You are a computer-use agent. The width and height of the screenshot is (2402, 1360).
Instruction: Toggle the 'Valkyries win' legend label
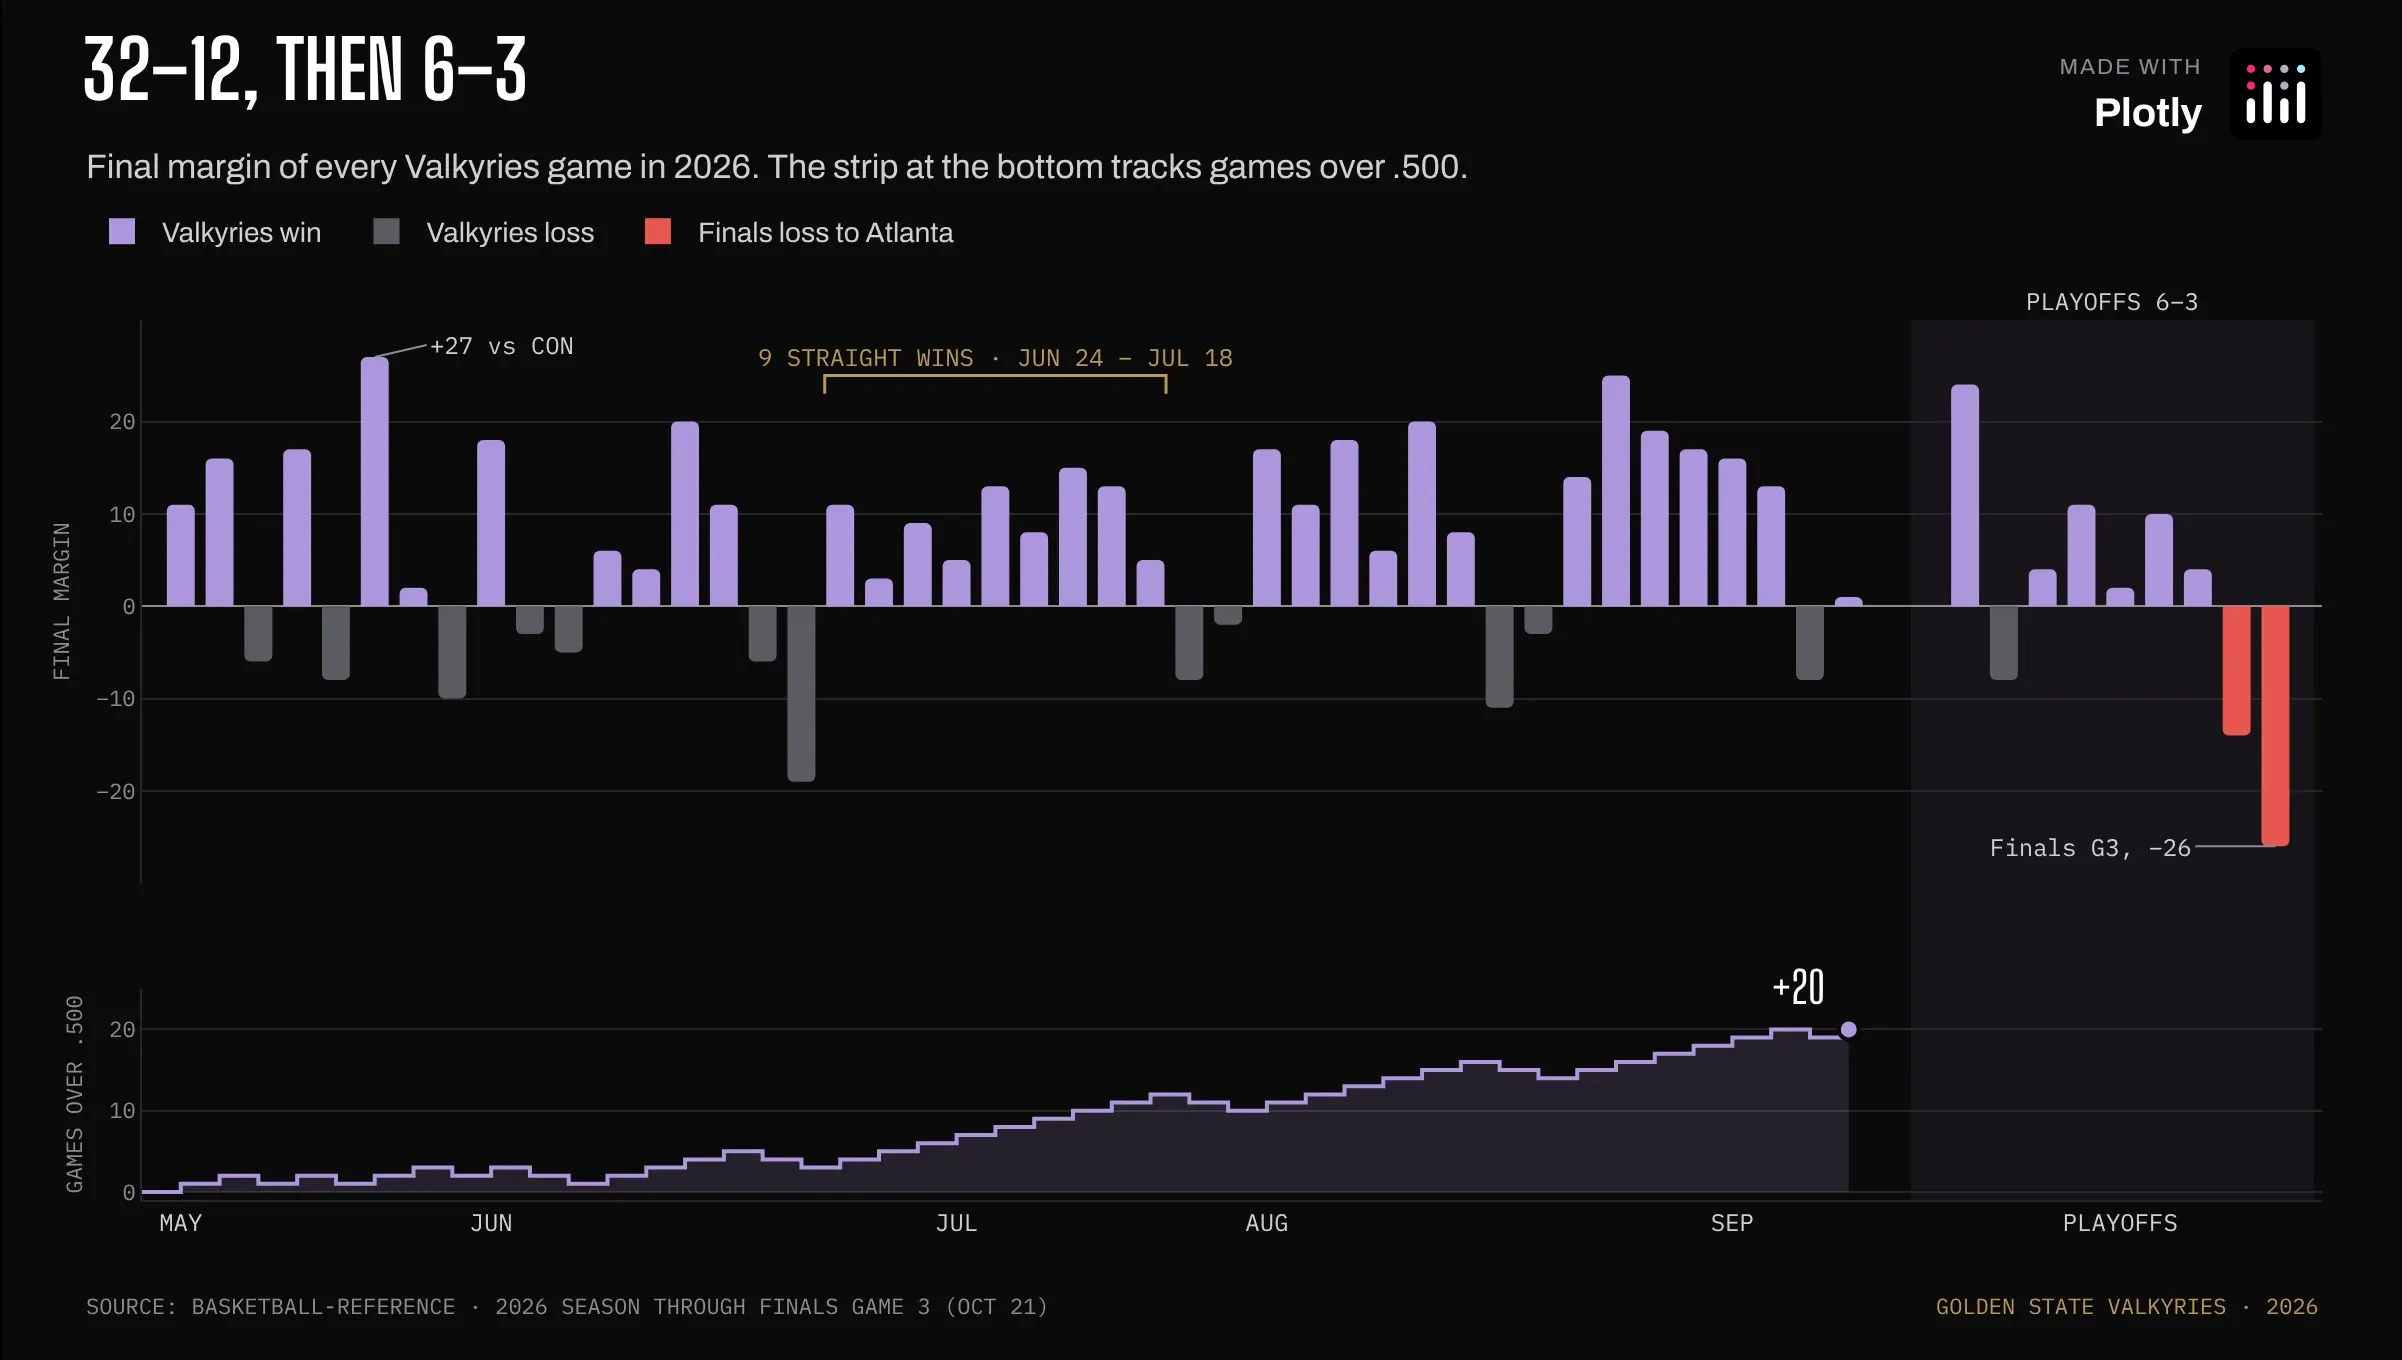[x=241, y=233]
